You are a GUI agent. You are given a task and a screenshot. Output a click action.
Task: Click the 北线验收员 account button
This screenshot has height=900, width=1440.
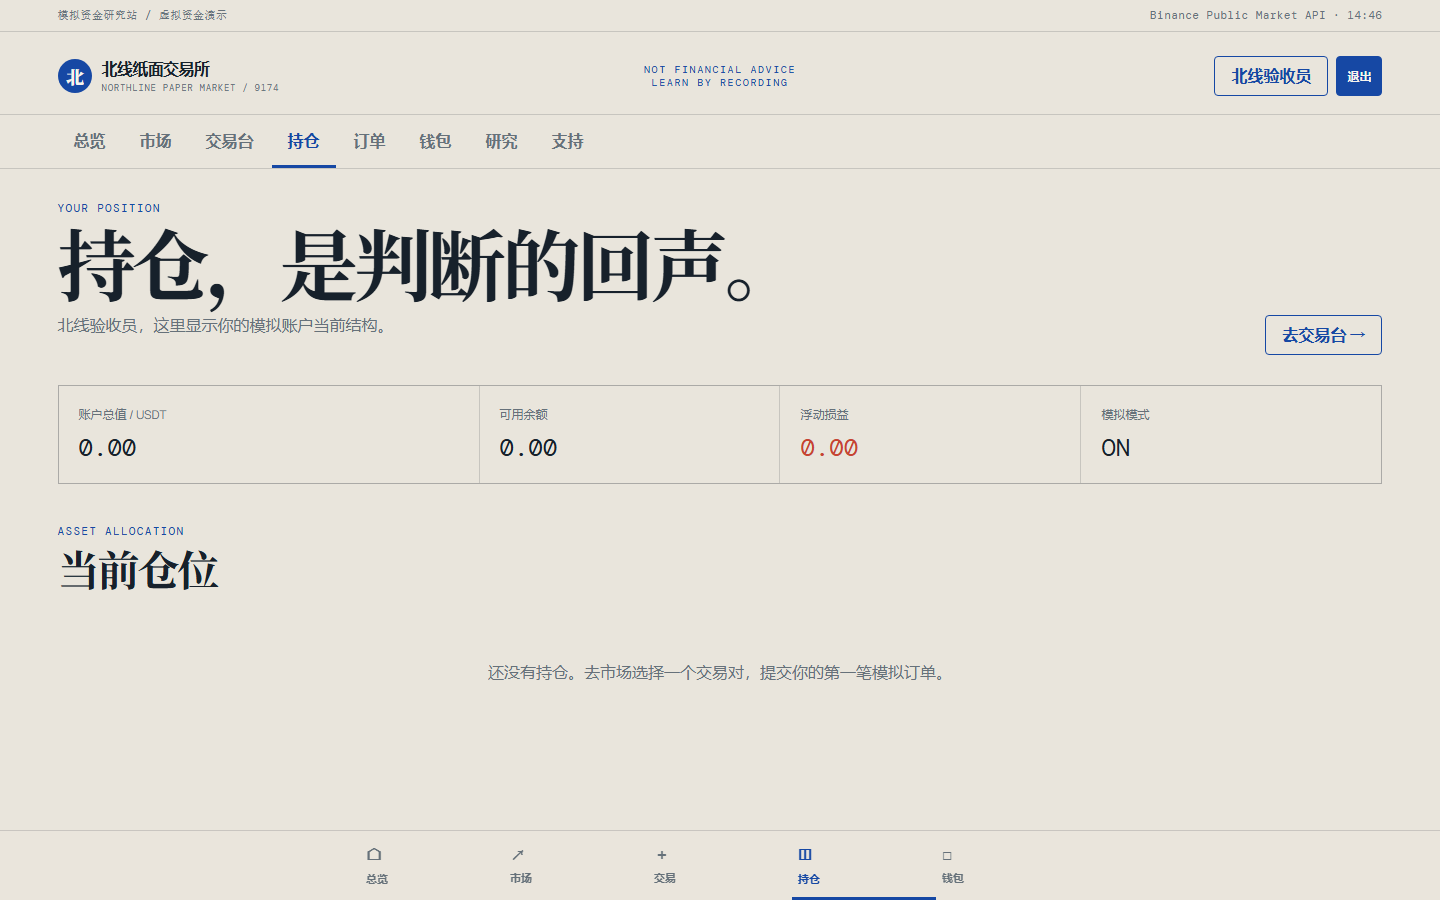pyautogui.click(x=1271, y=76)
